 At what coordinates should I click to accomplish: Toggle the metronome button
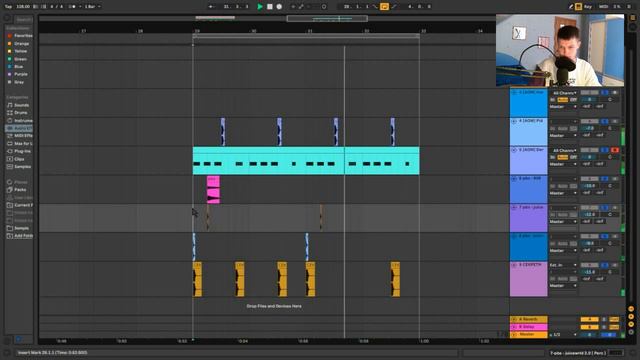click(71, 7)
